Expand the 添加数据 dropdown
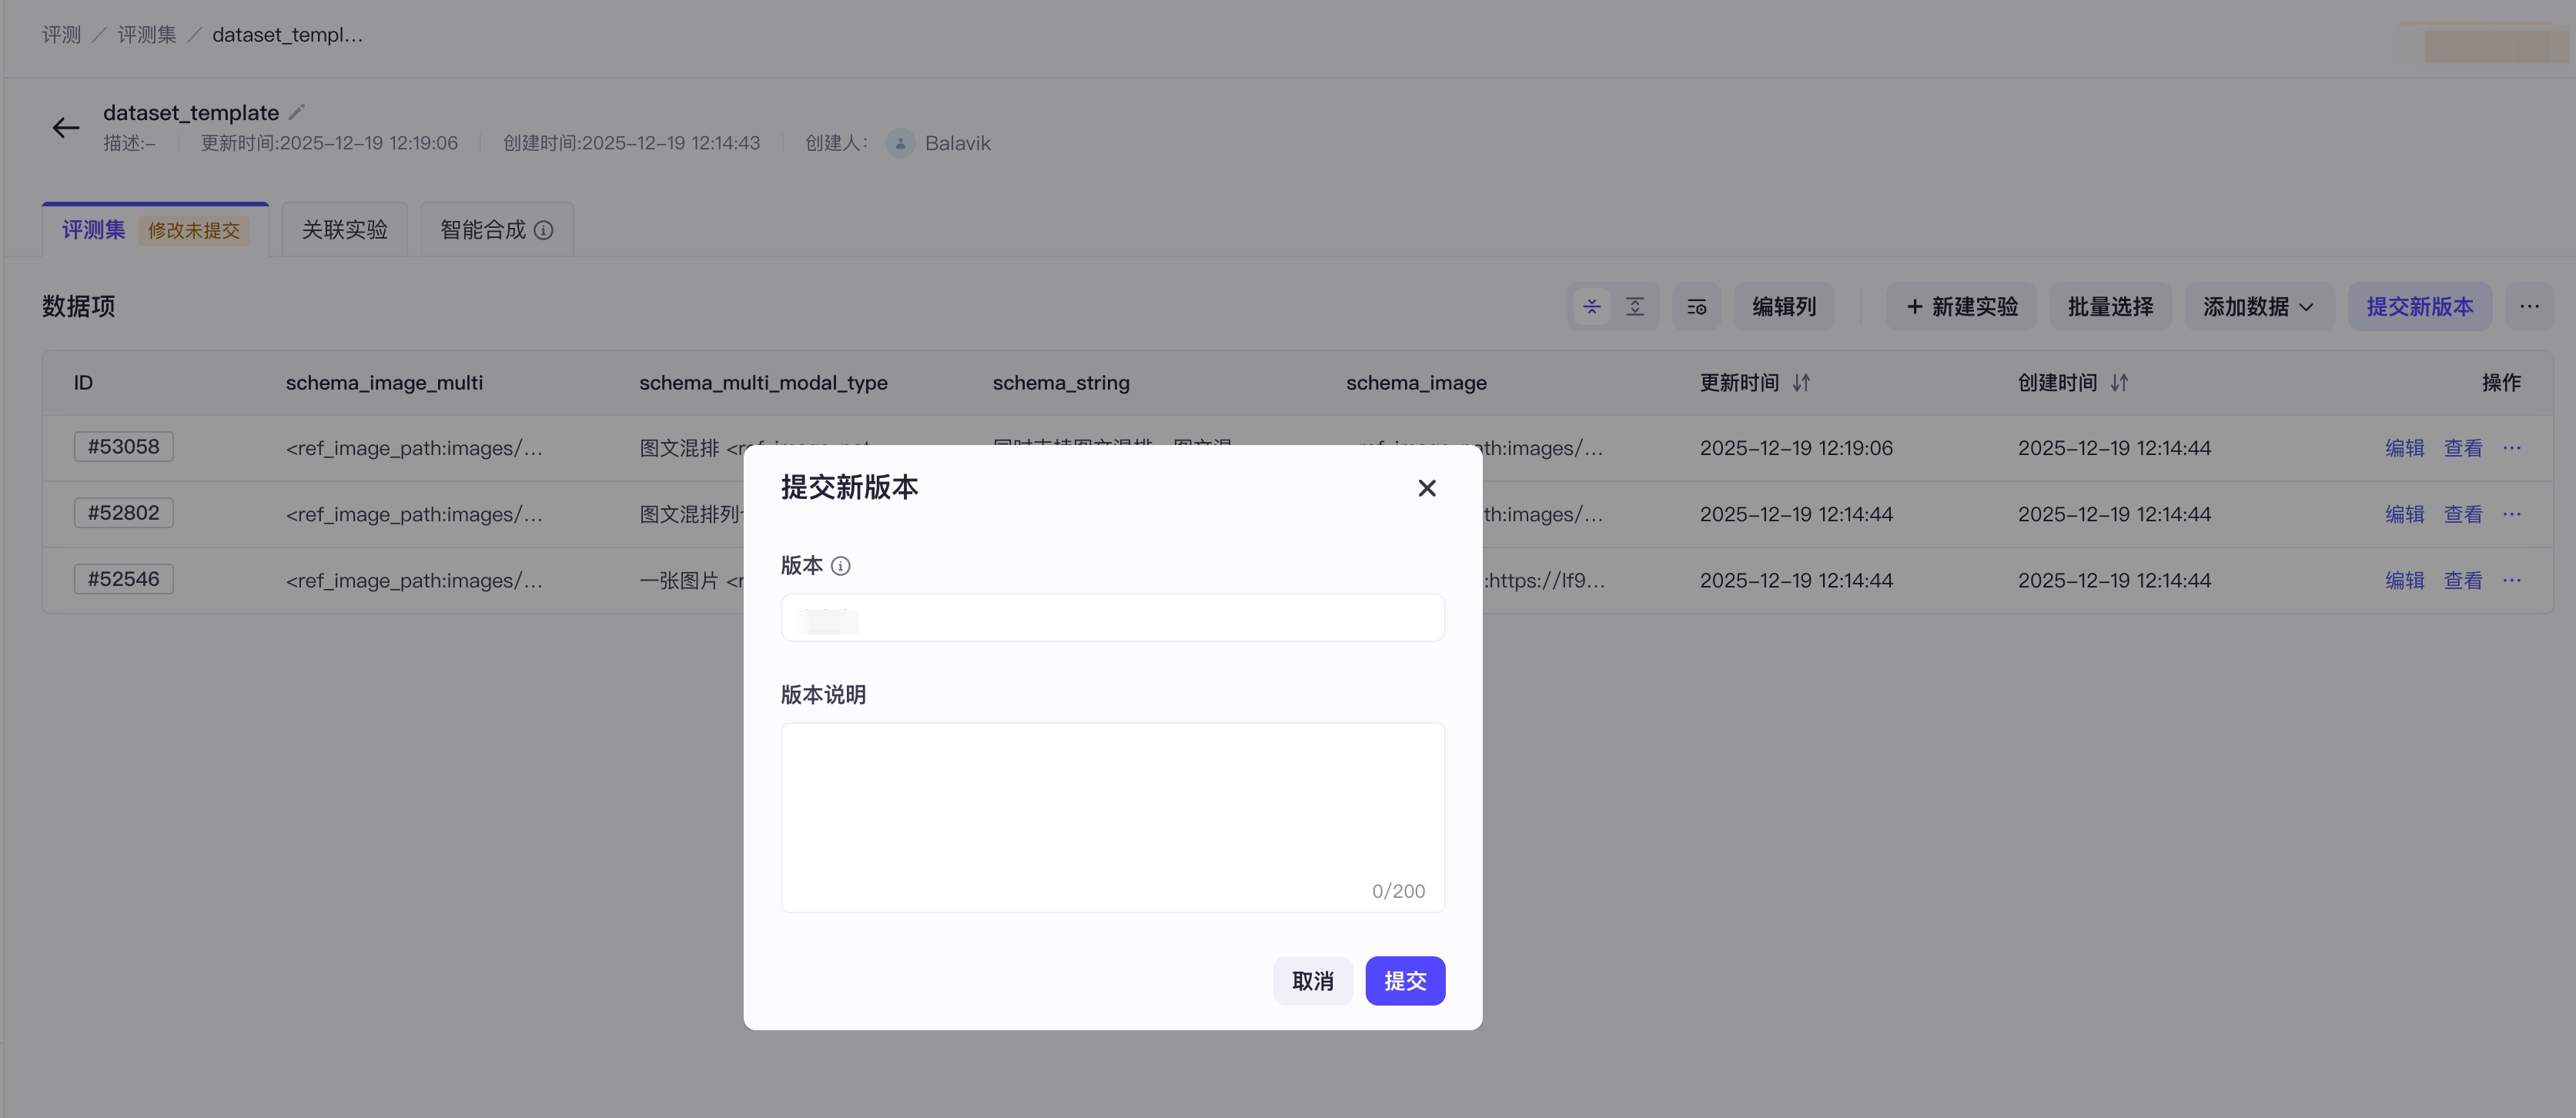Image resolution: width=2576 pixels, height=1118 pixels. (2258, 307)
